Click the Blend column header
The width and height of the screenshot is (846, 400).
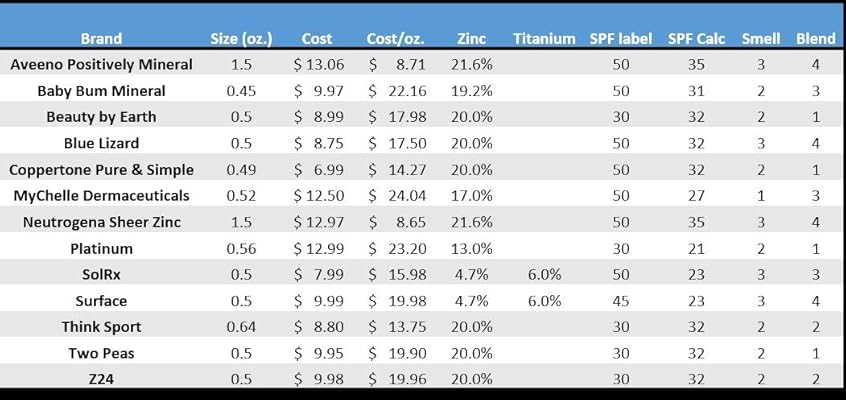816,39
